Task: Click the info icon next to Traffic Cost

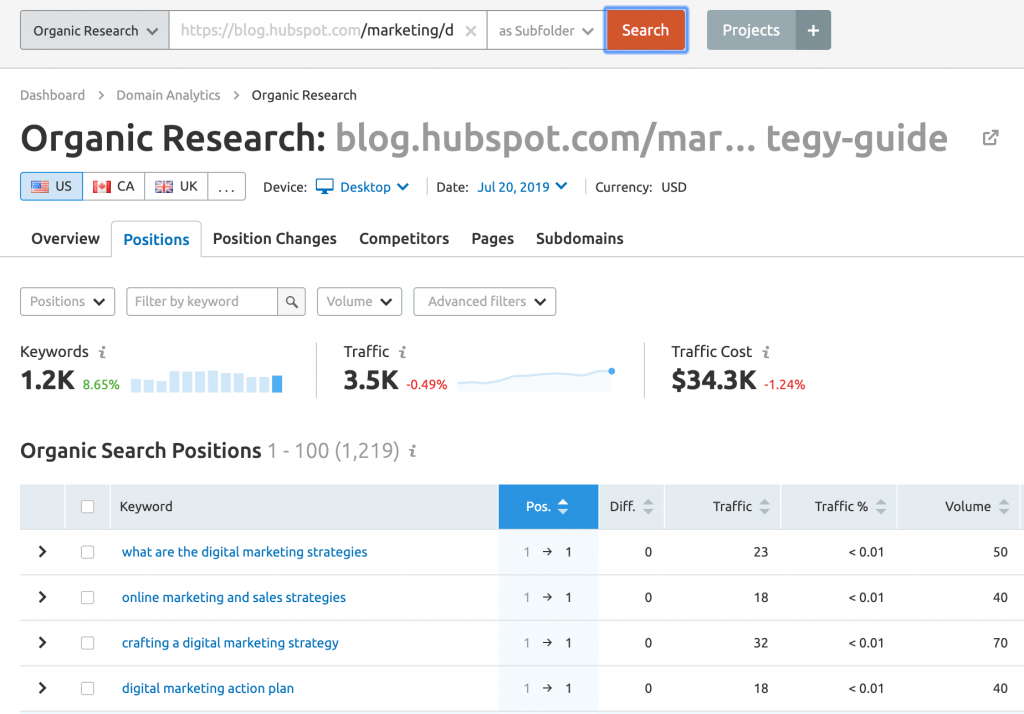Action: click(765, 351)
